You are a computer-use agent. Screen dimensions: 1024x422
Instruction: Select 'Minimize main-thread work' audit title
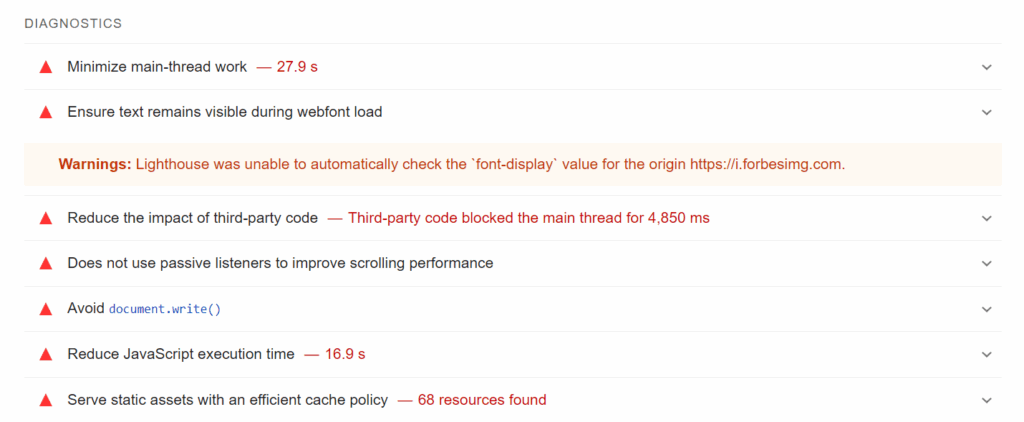[x=157, y=67]
